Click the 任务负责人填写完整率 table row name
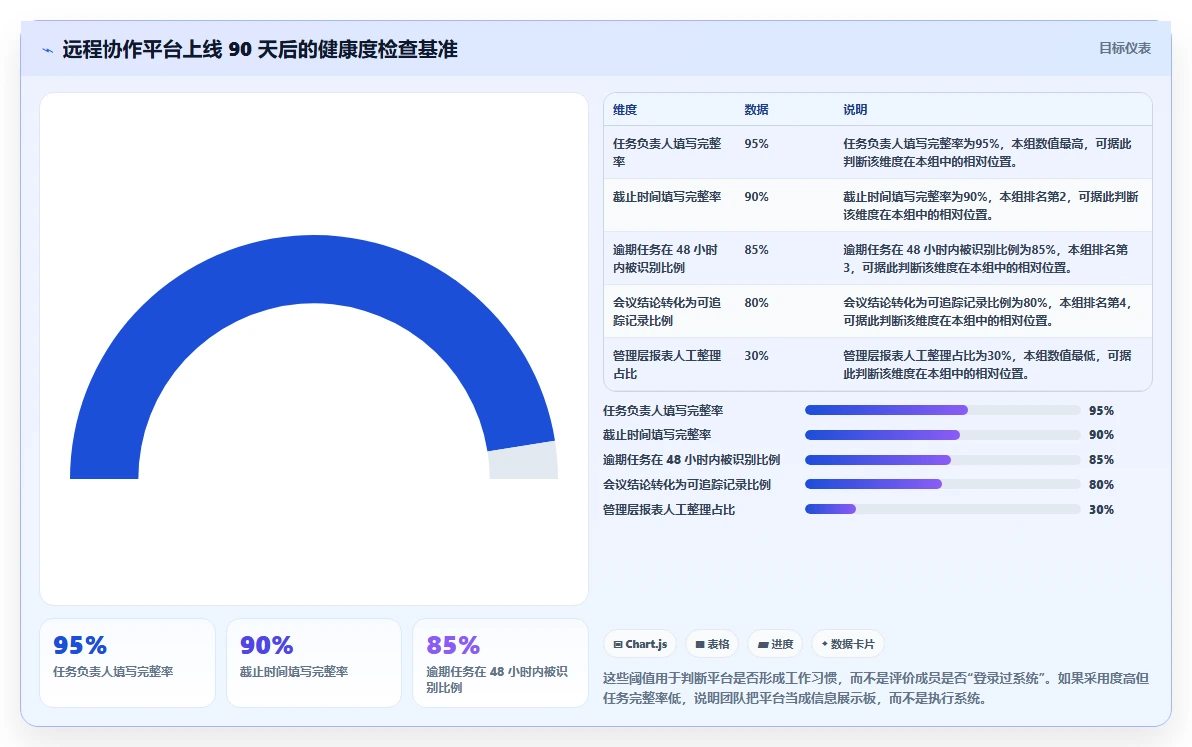Viewport: 1192px width, 747px height. coord(669,153)
